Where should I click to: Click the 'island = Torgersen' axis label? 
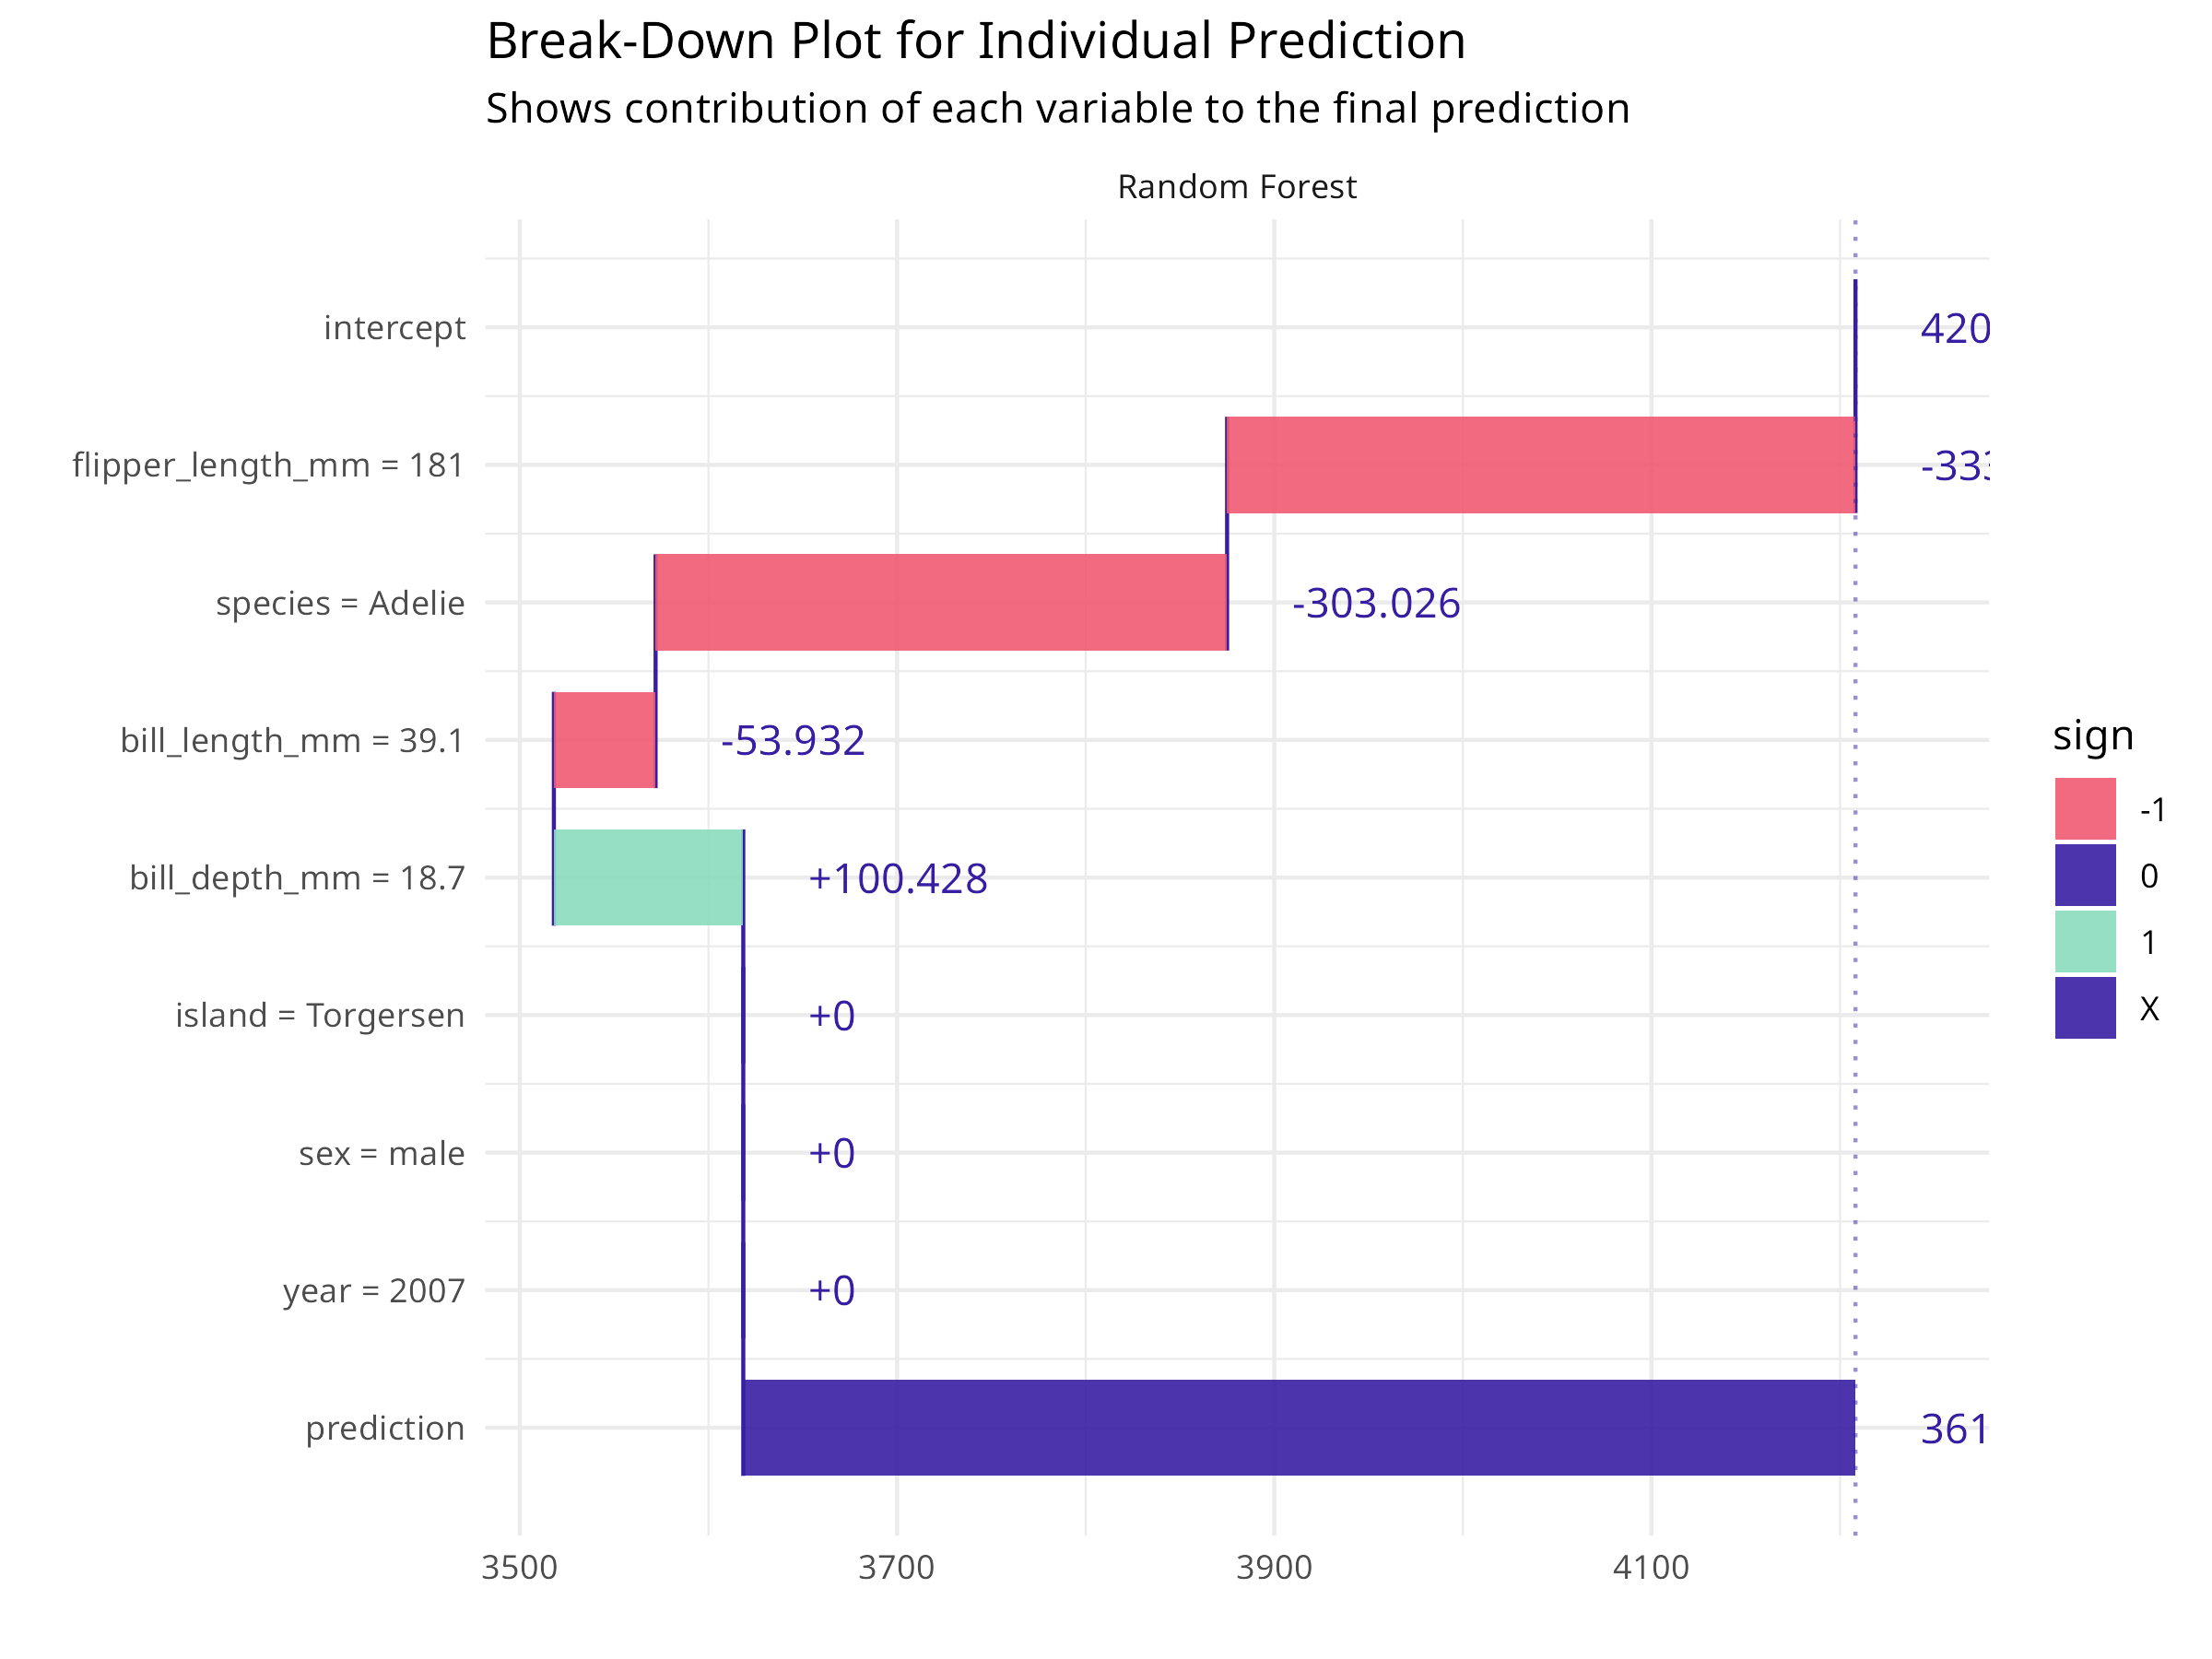click(x=320, y=1015)
